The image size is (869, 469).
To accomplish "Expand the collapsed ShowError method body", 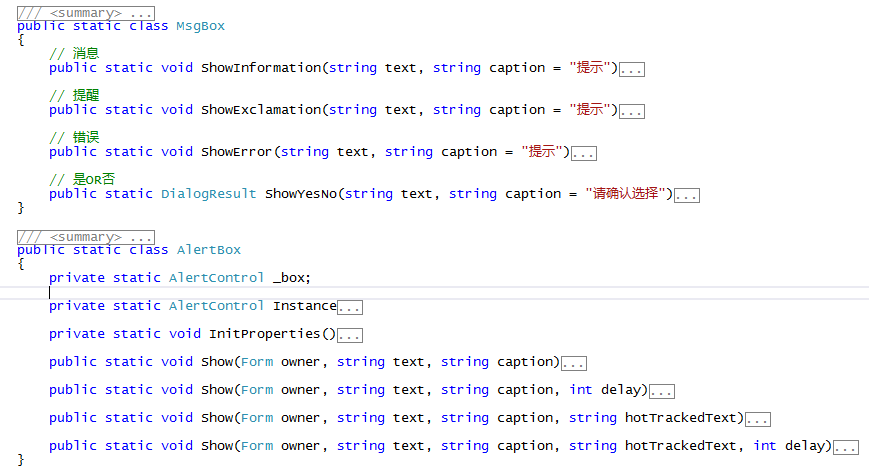I will tap(584, 153).
